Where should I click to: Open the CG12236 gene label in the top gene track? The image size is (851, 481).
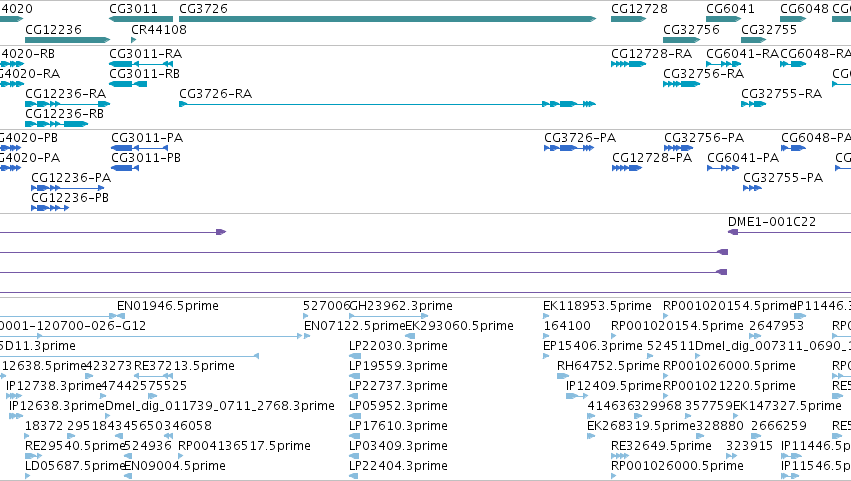[x=53, y=29]
